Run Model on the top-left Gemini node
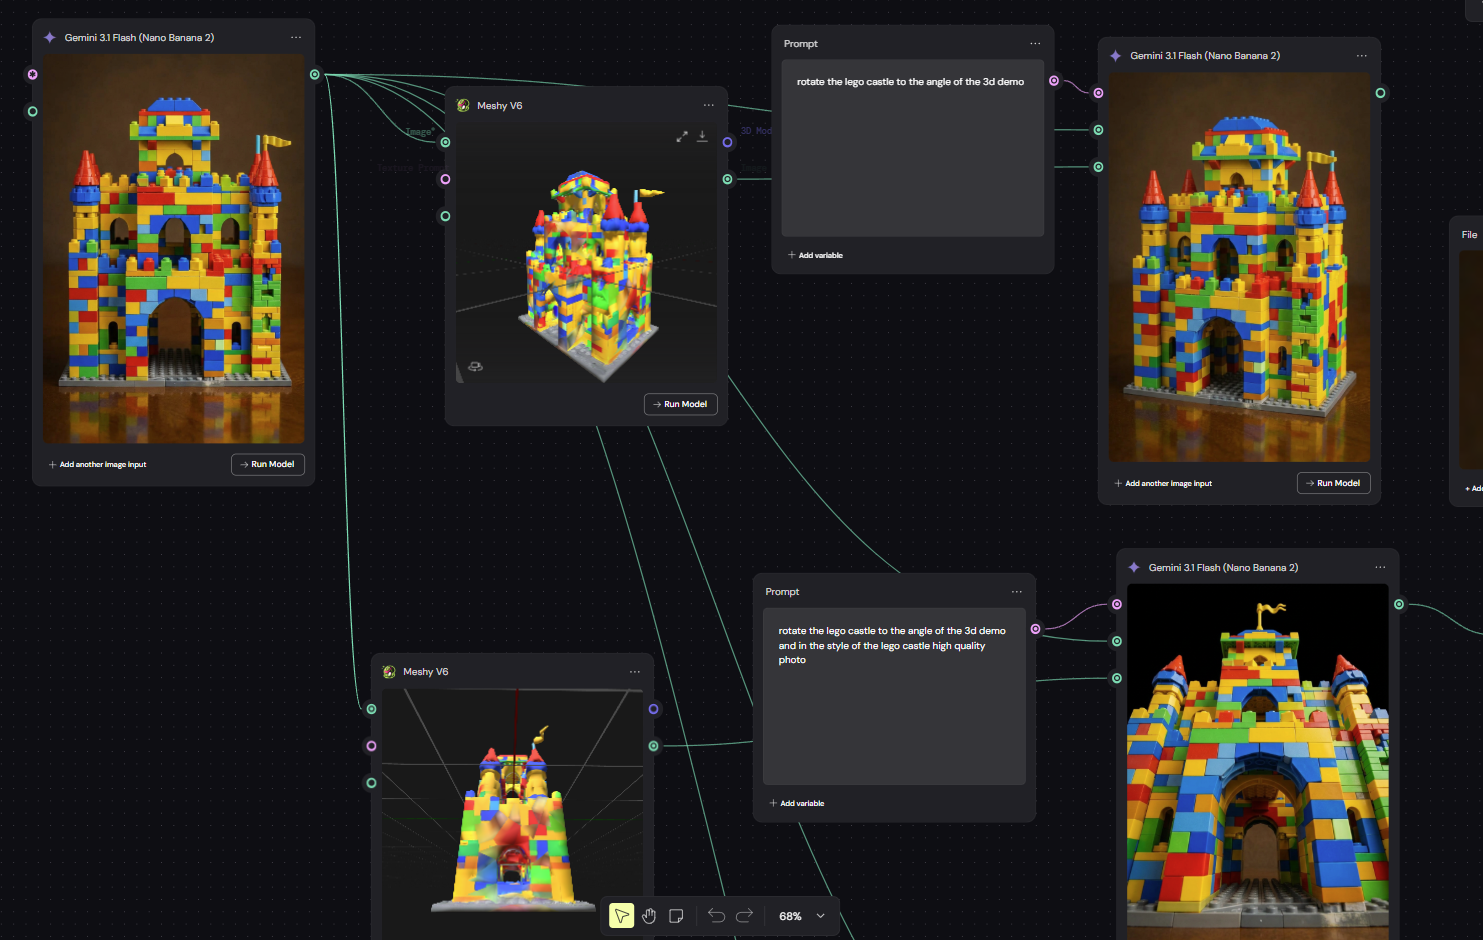The width and height of the screenshot is (1483, 940). (268, 464)
